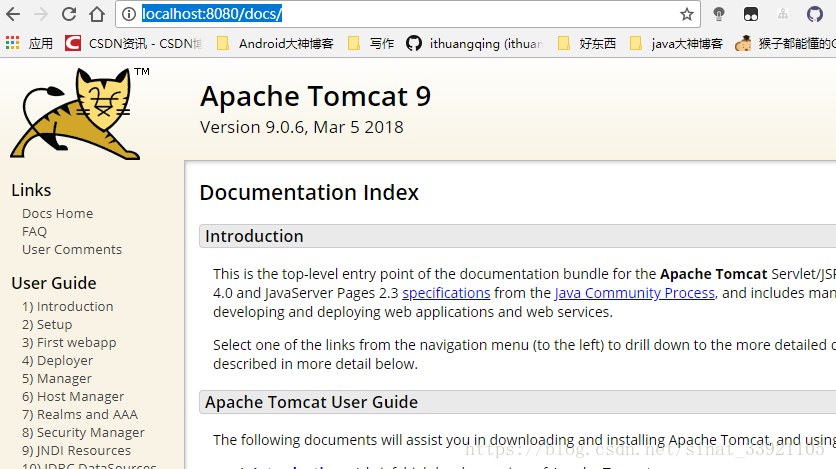The image size is (836, 469).
Task: Open 2) Setup in User Guide
Action: [47, 325]
